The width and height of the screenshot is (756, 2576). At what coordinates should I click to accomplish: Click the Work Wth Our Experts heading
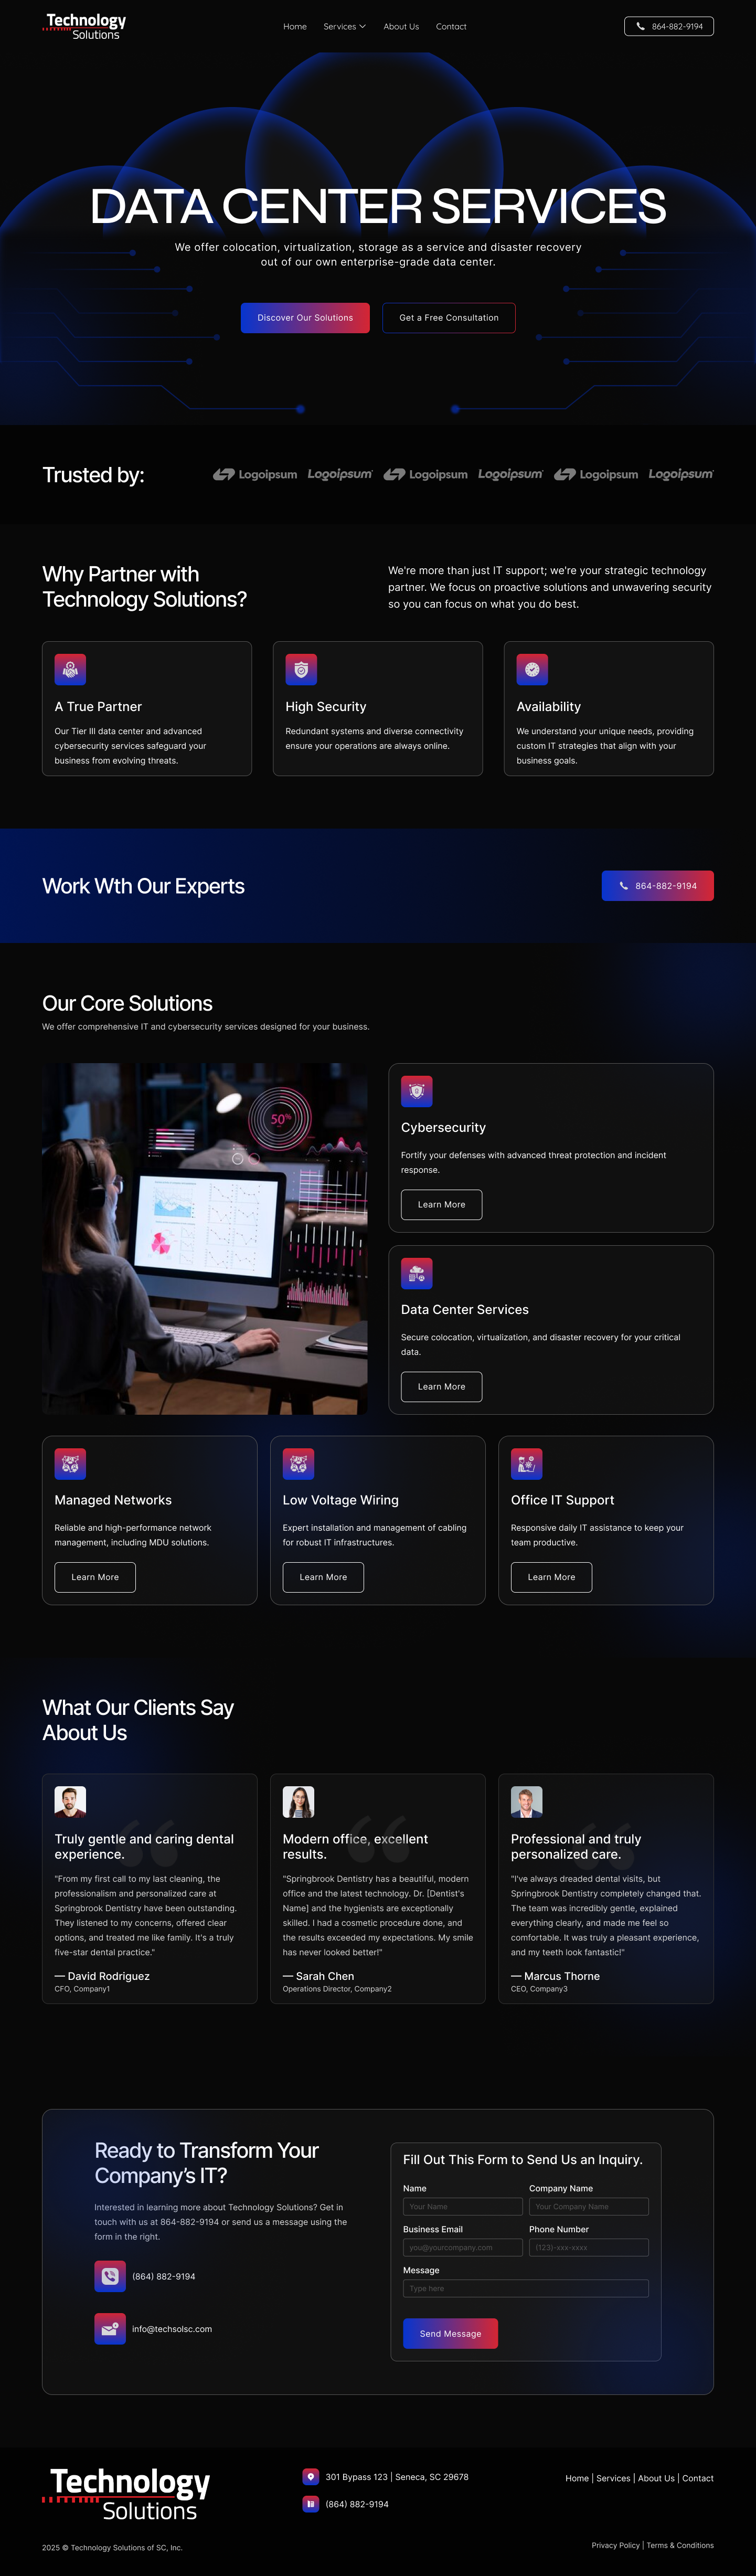pyautogui.click(x=143, y=886)
